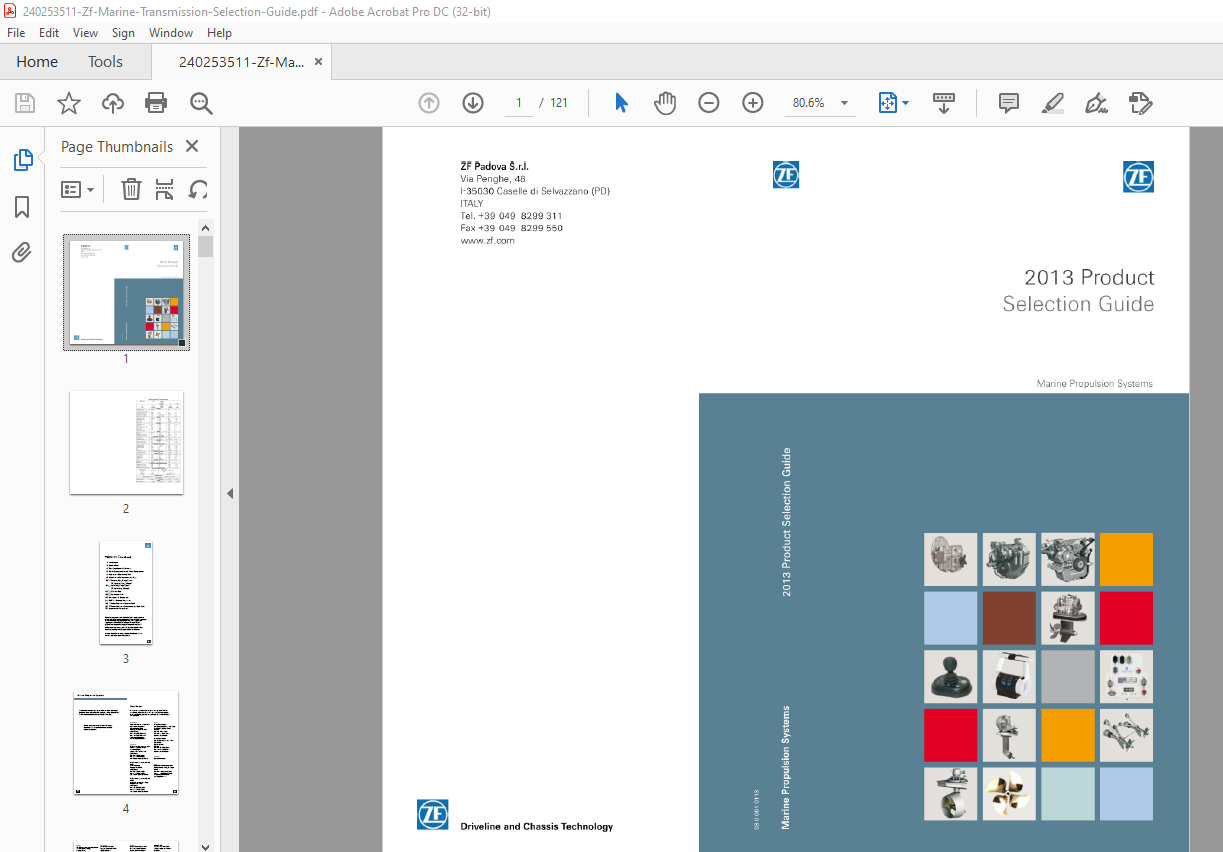Click the "2013 Product" title text
Image resolution: width=1223 pixels, height=852 pixels.
coord(1089,278)
